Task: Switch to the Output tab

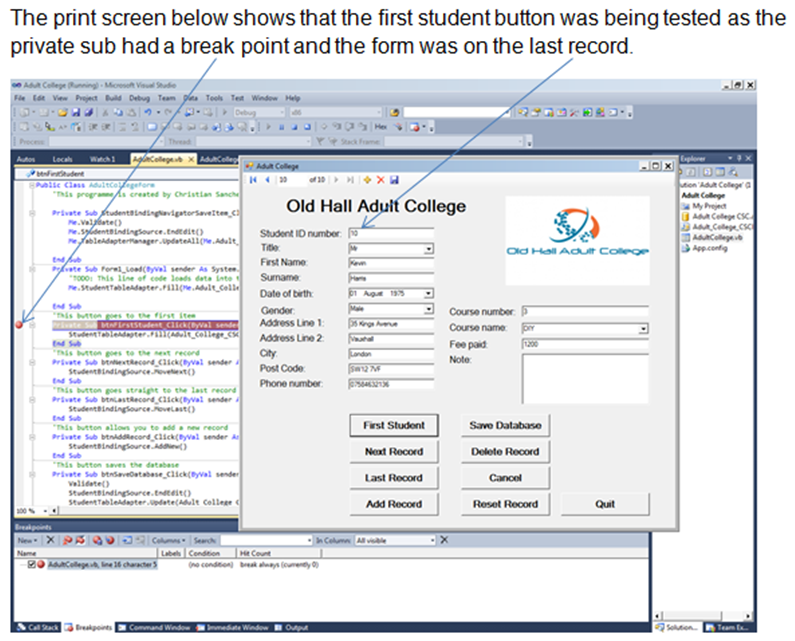Action: (292, 628)
